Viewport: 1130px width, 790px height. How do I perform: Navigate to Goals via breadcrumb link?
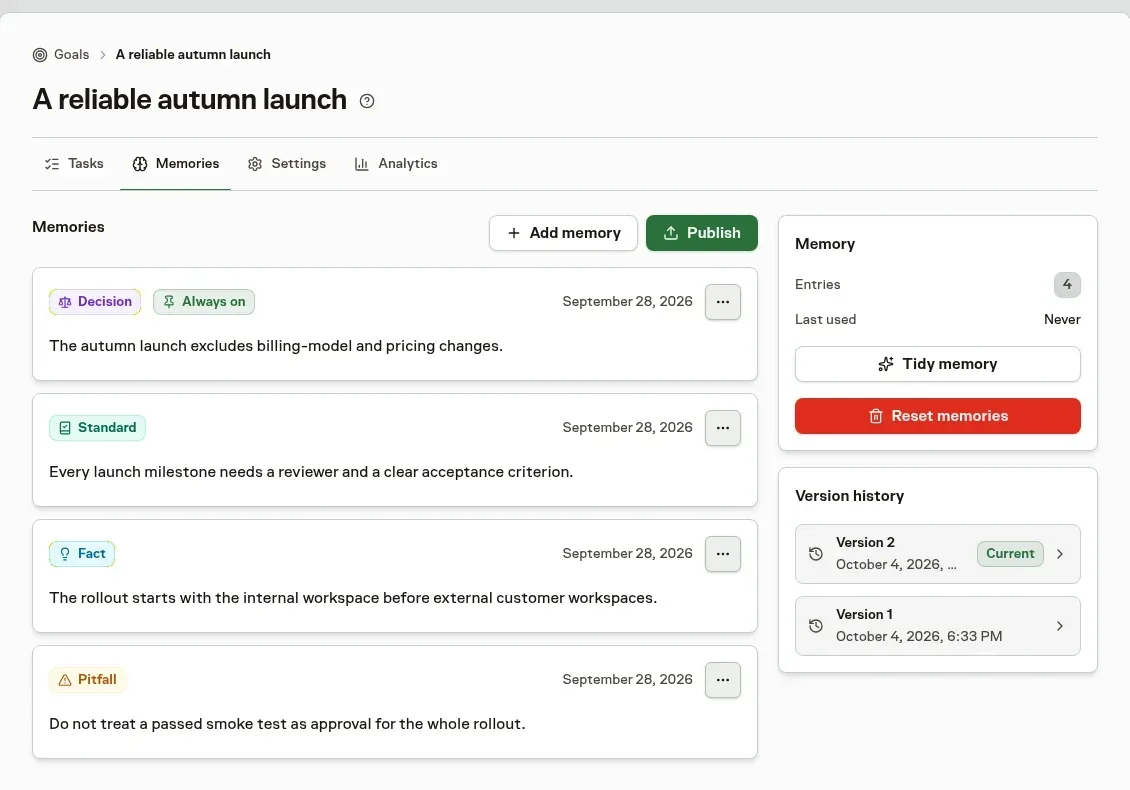coord(71,55)
